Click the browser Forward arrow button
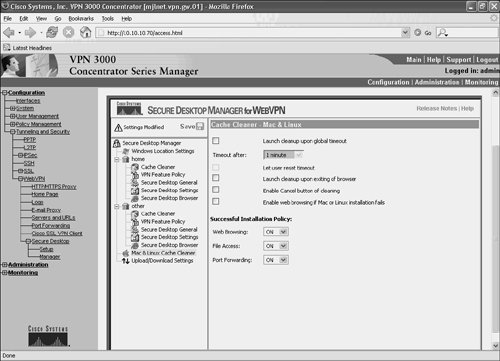 click(31, 32)
